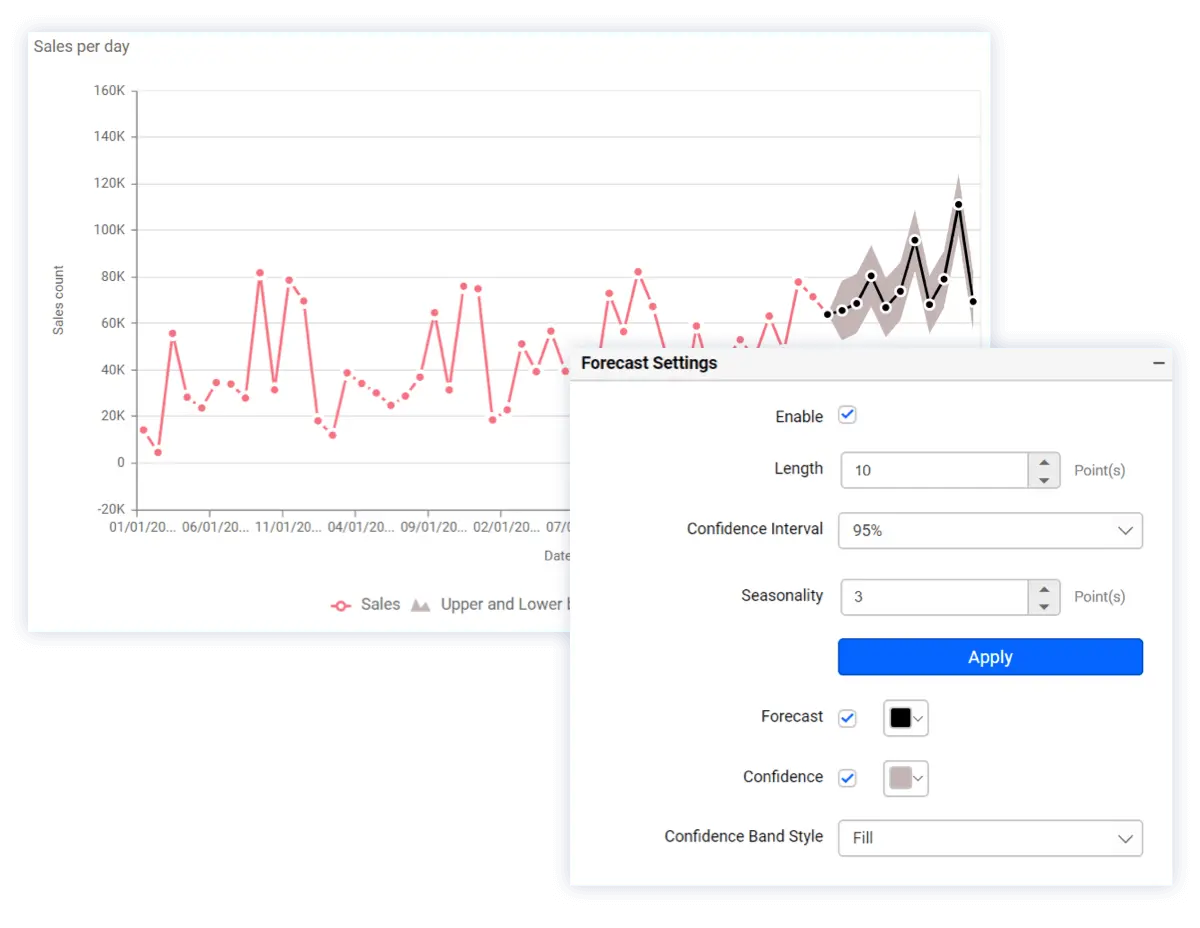Expand the Confidence Band Style dropdown
The width and height of the screenshot is (1200, 928).
[989, 838]
